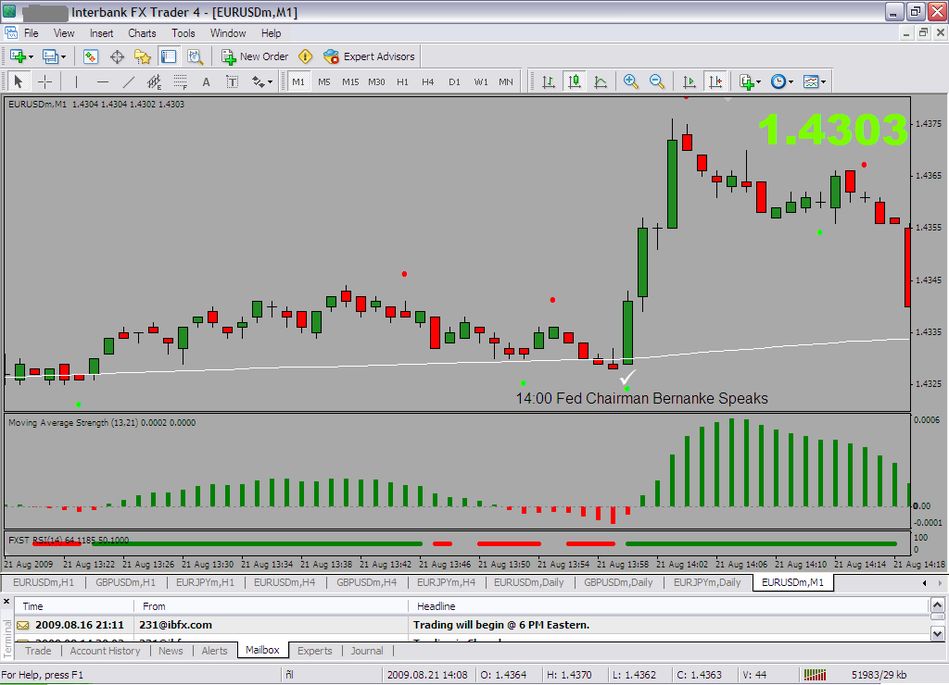Screen dimensions: 949x685
Task: Select the Text label tool
Action: click(206, 82)
